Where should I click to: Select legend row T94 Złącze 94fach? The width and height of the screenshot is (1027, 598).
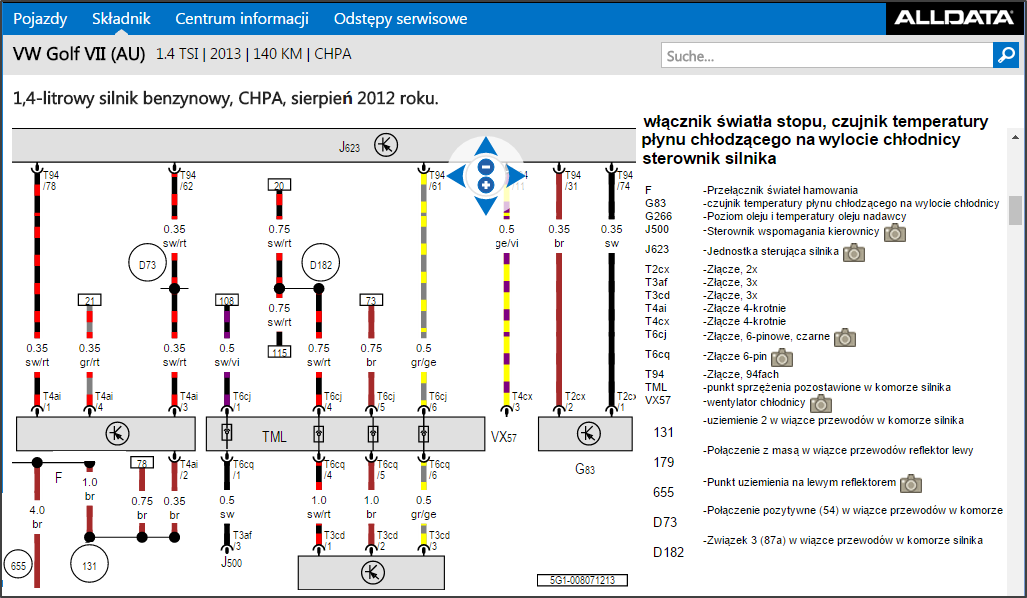point(712,374)
